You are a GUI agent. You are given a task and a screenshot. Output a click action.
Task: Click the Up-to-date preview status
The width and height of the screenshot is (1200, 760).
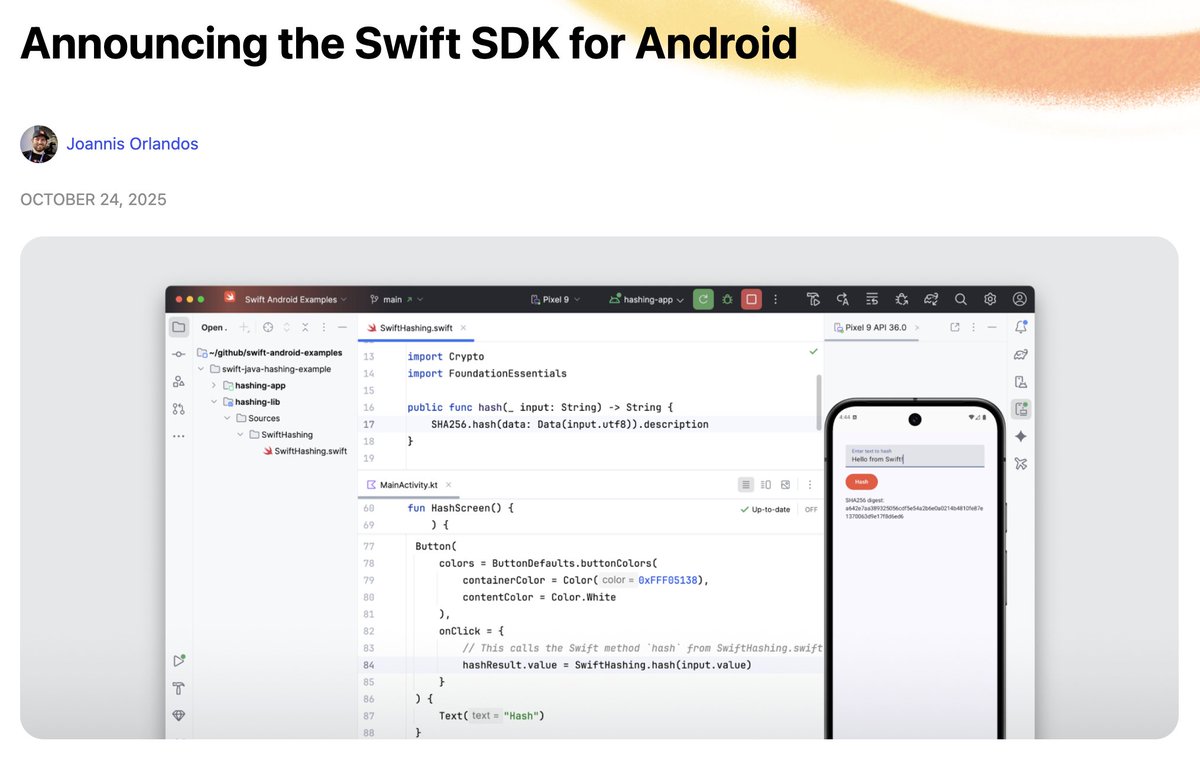[765, 510]
